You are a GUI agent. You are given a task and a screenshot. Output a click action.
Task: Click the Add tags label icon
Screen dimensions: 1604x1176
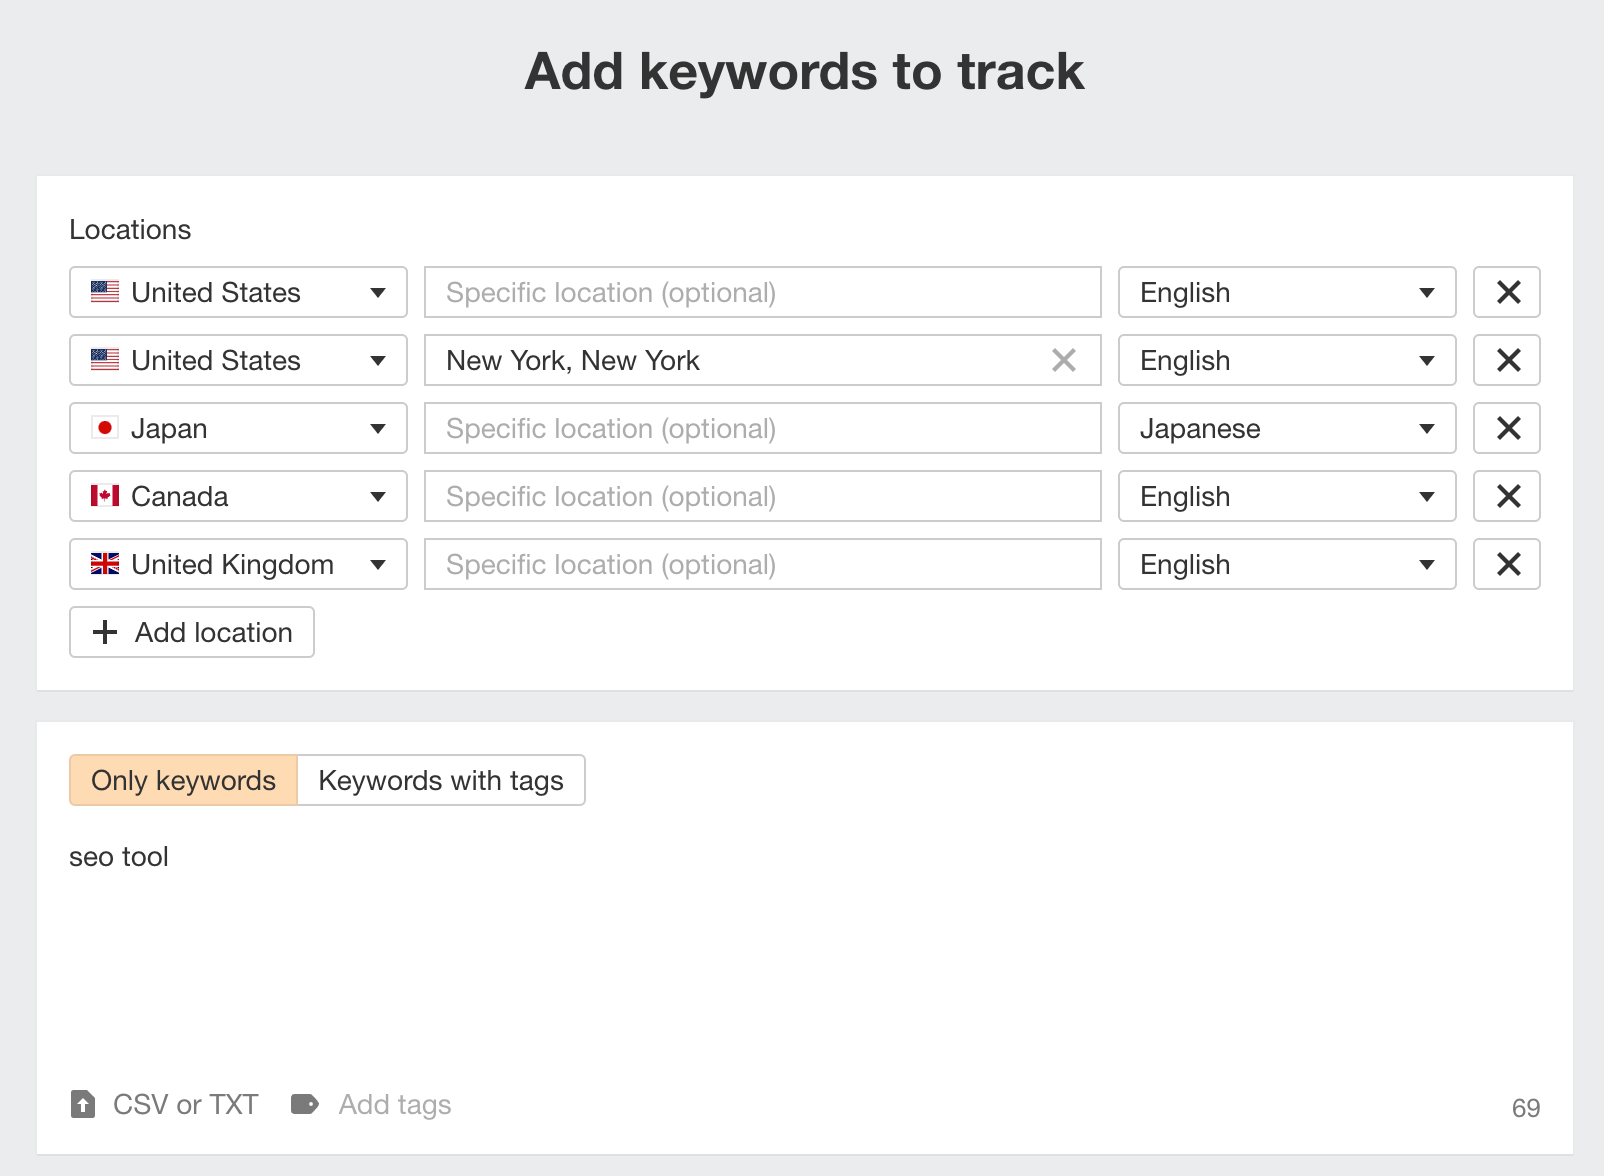point(304,1104)
